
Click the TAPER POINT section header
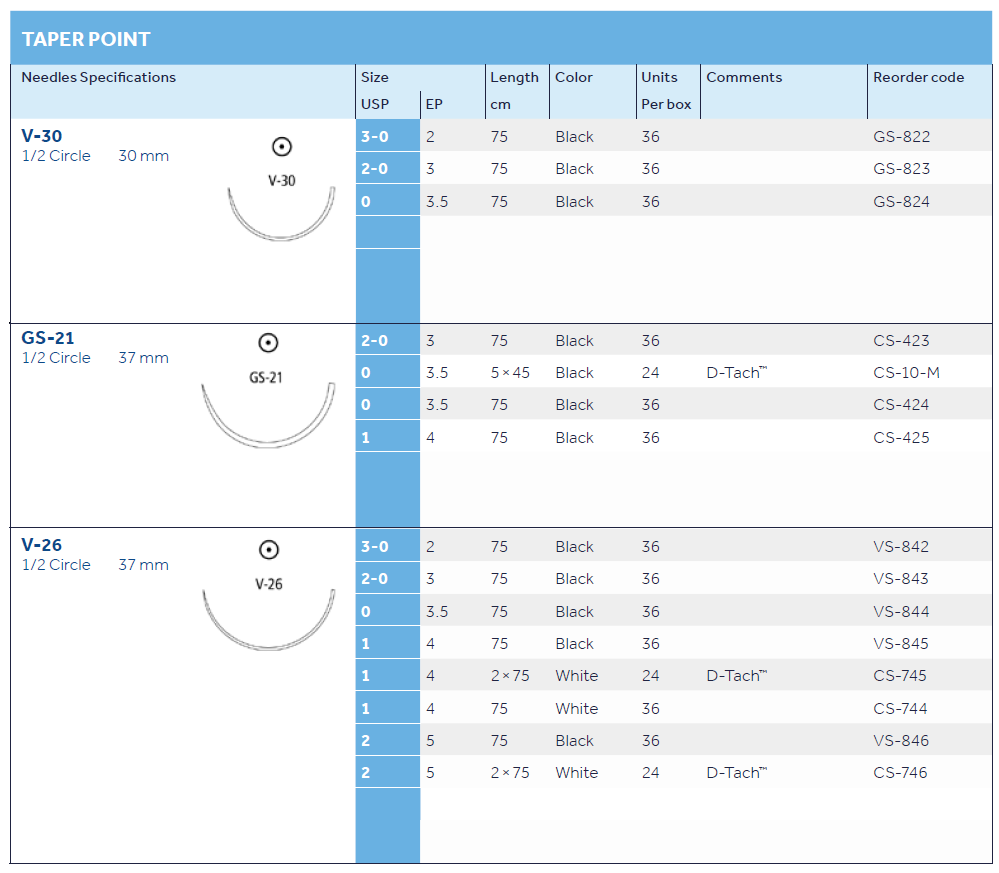click(x=86, y=39)
